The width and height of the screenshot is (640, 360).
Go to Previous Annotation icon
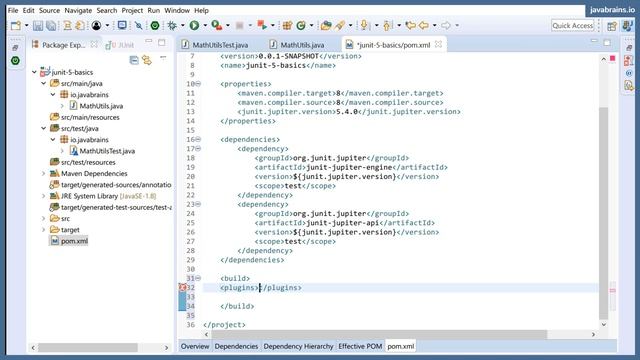[x=387, y=26]
